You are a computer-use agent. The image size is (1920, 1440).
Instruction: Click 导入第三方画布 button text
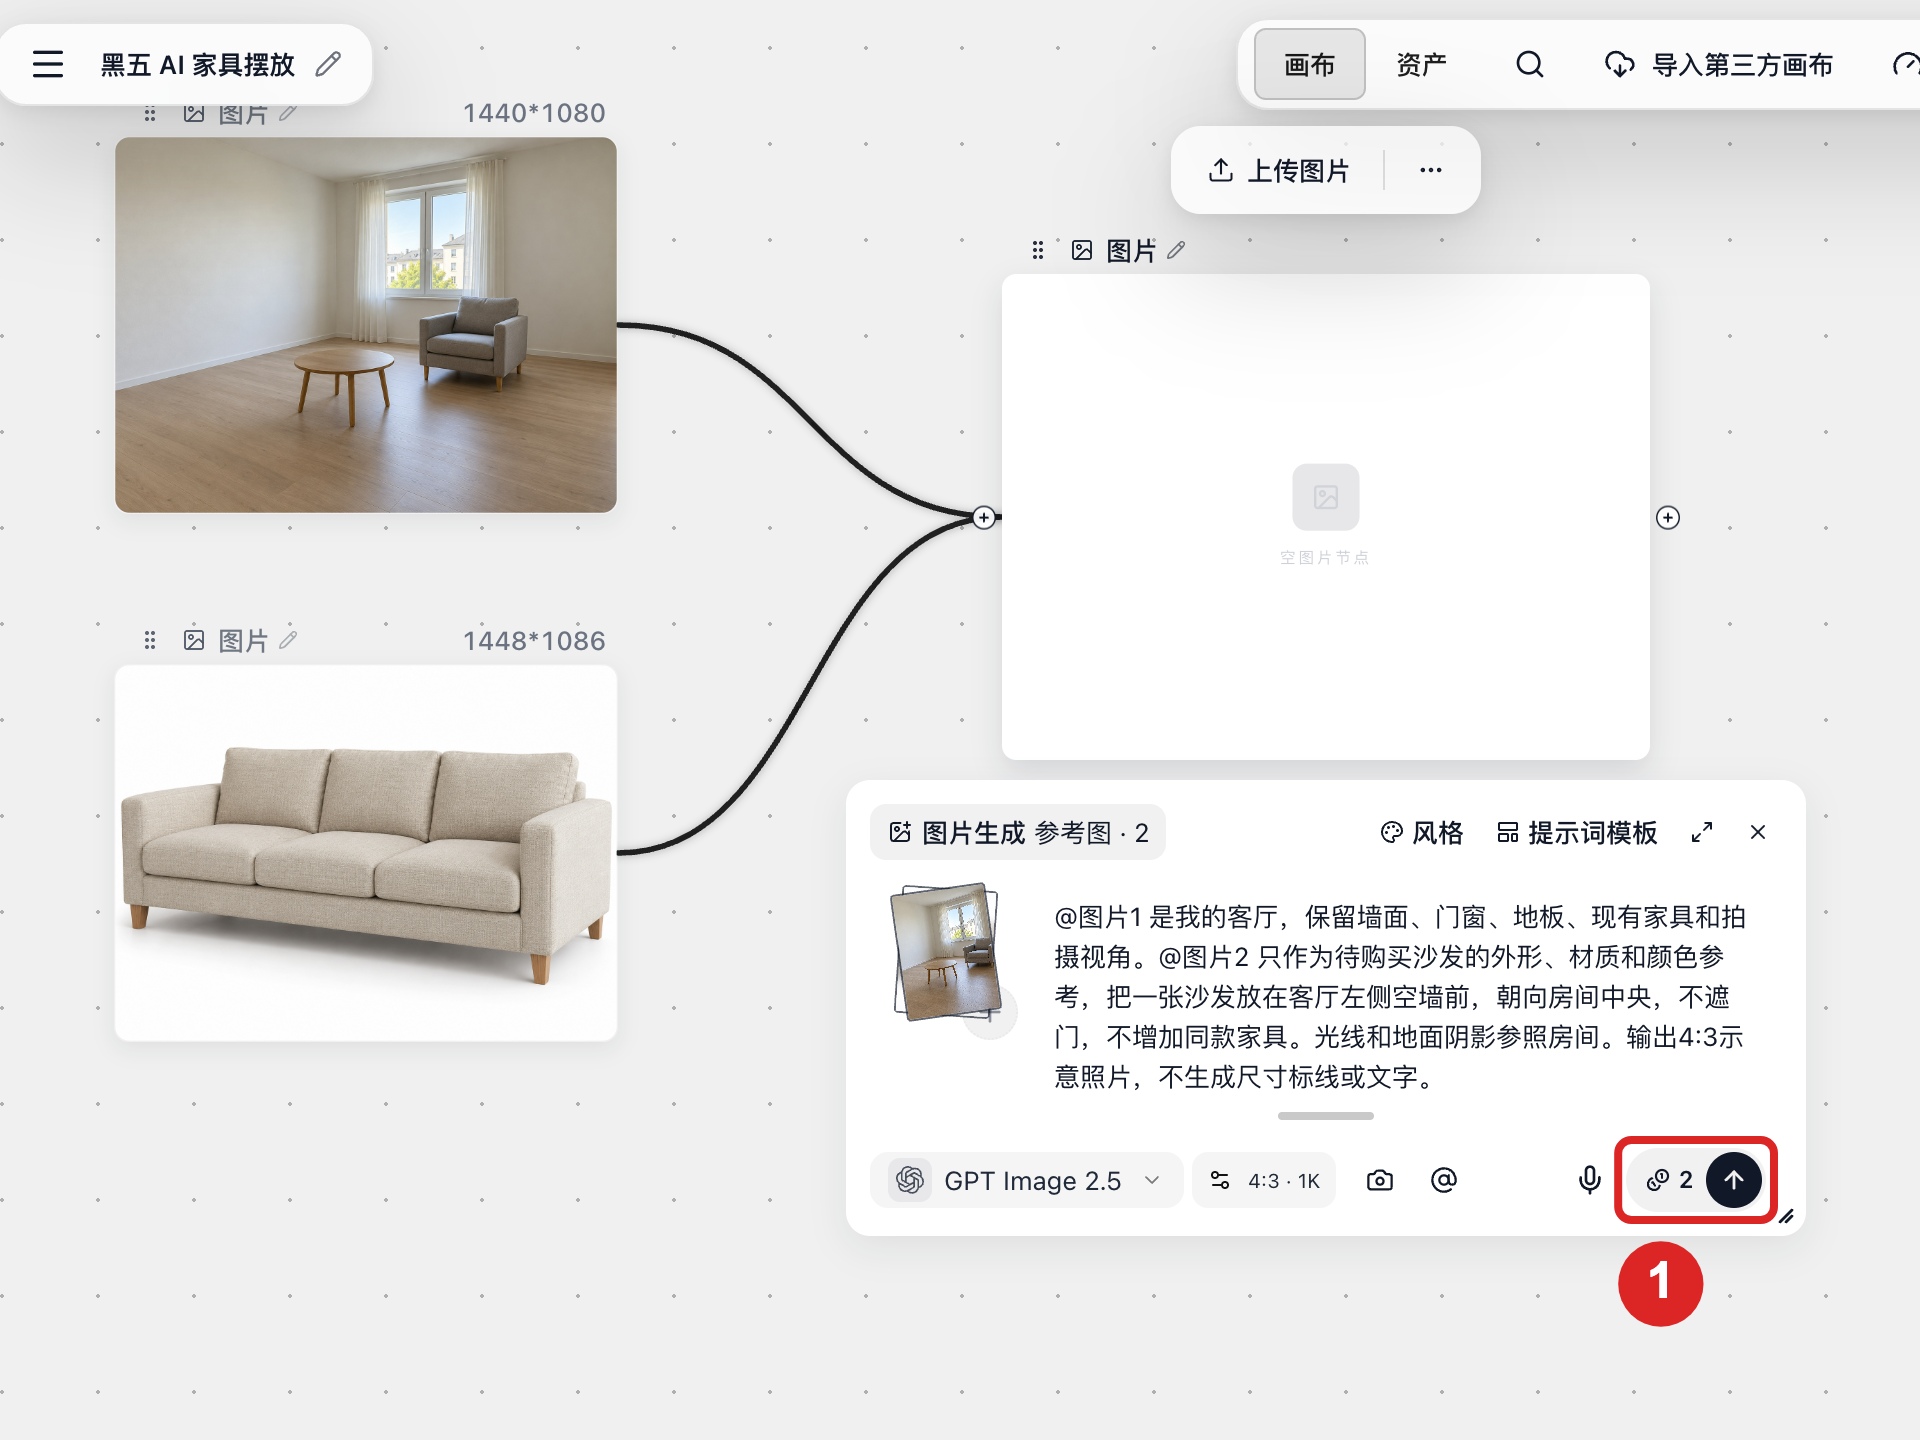[x=1742, y=65]
